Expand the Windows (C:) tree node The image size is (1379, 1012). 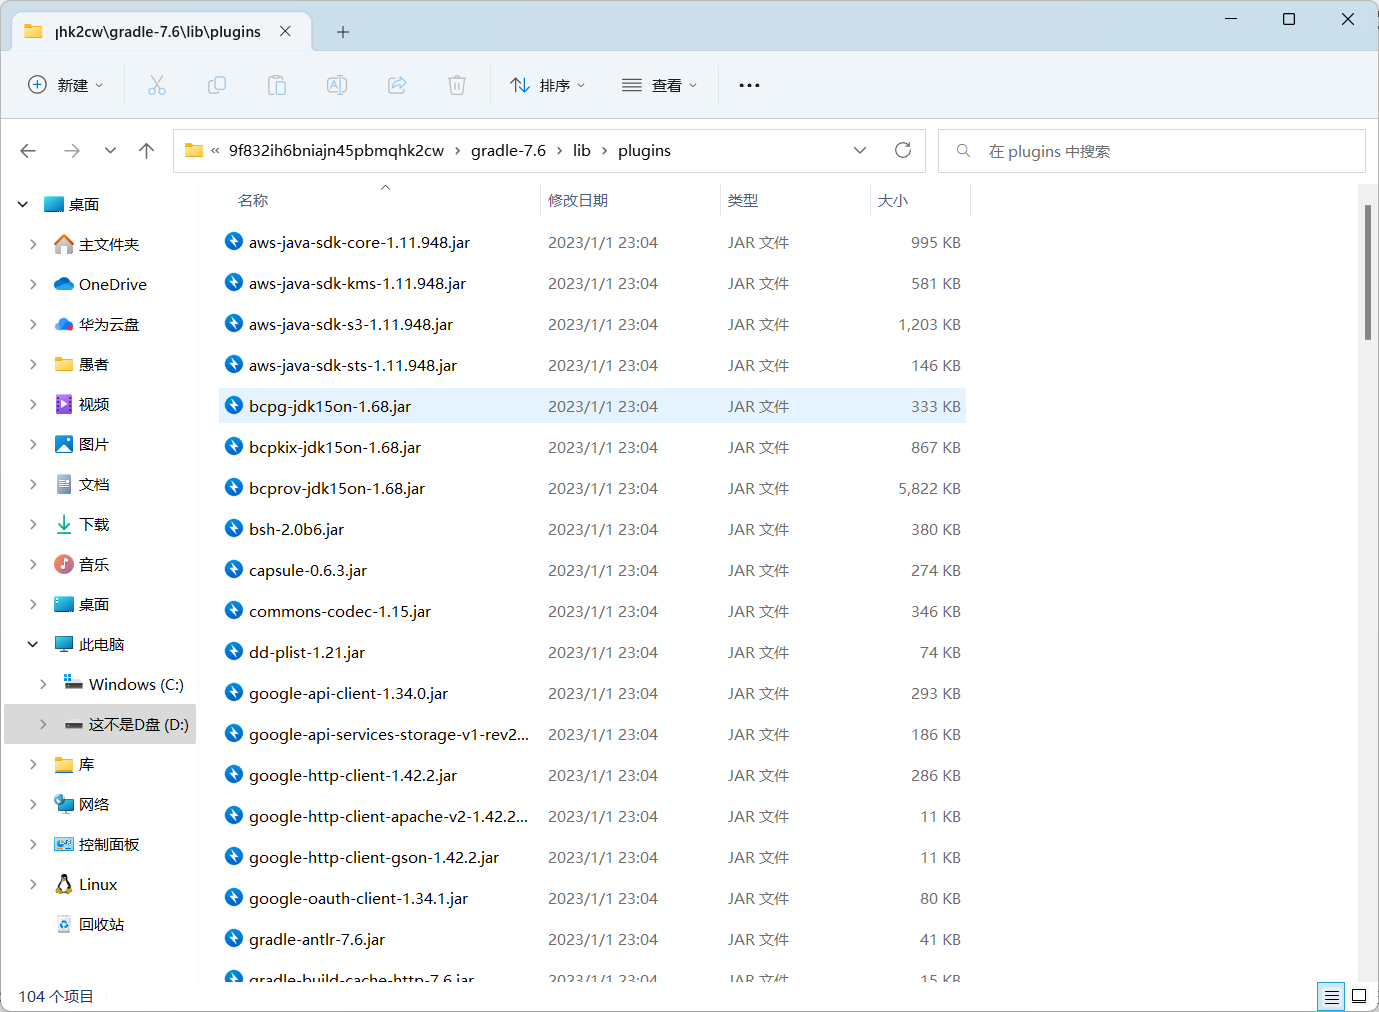click(x=42, y=684)
